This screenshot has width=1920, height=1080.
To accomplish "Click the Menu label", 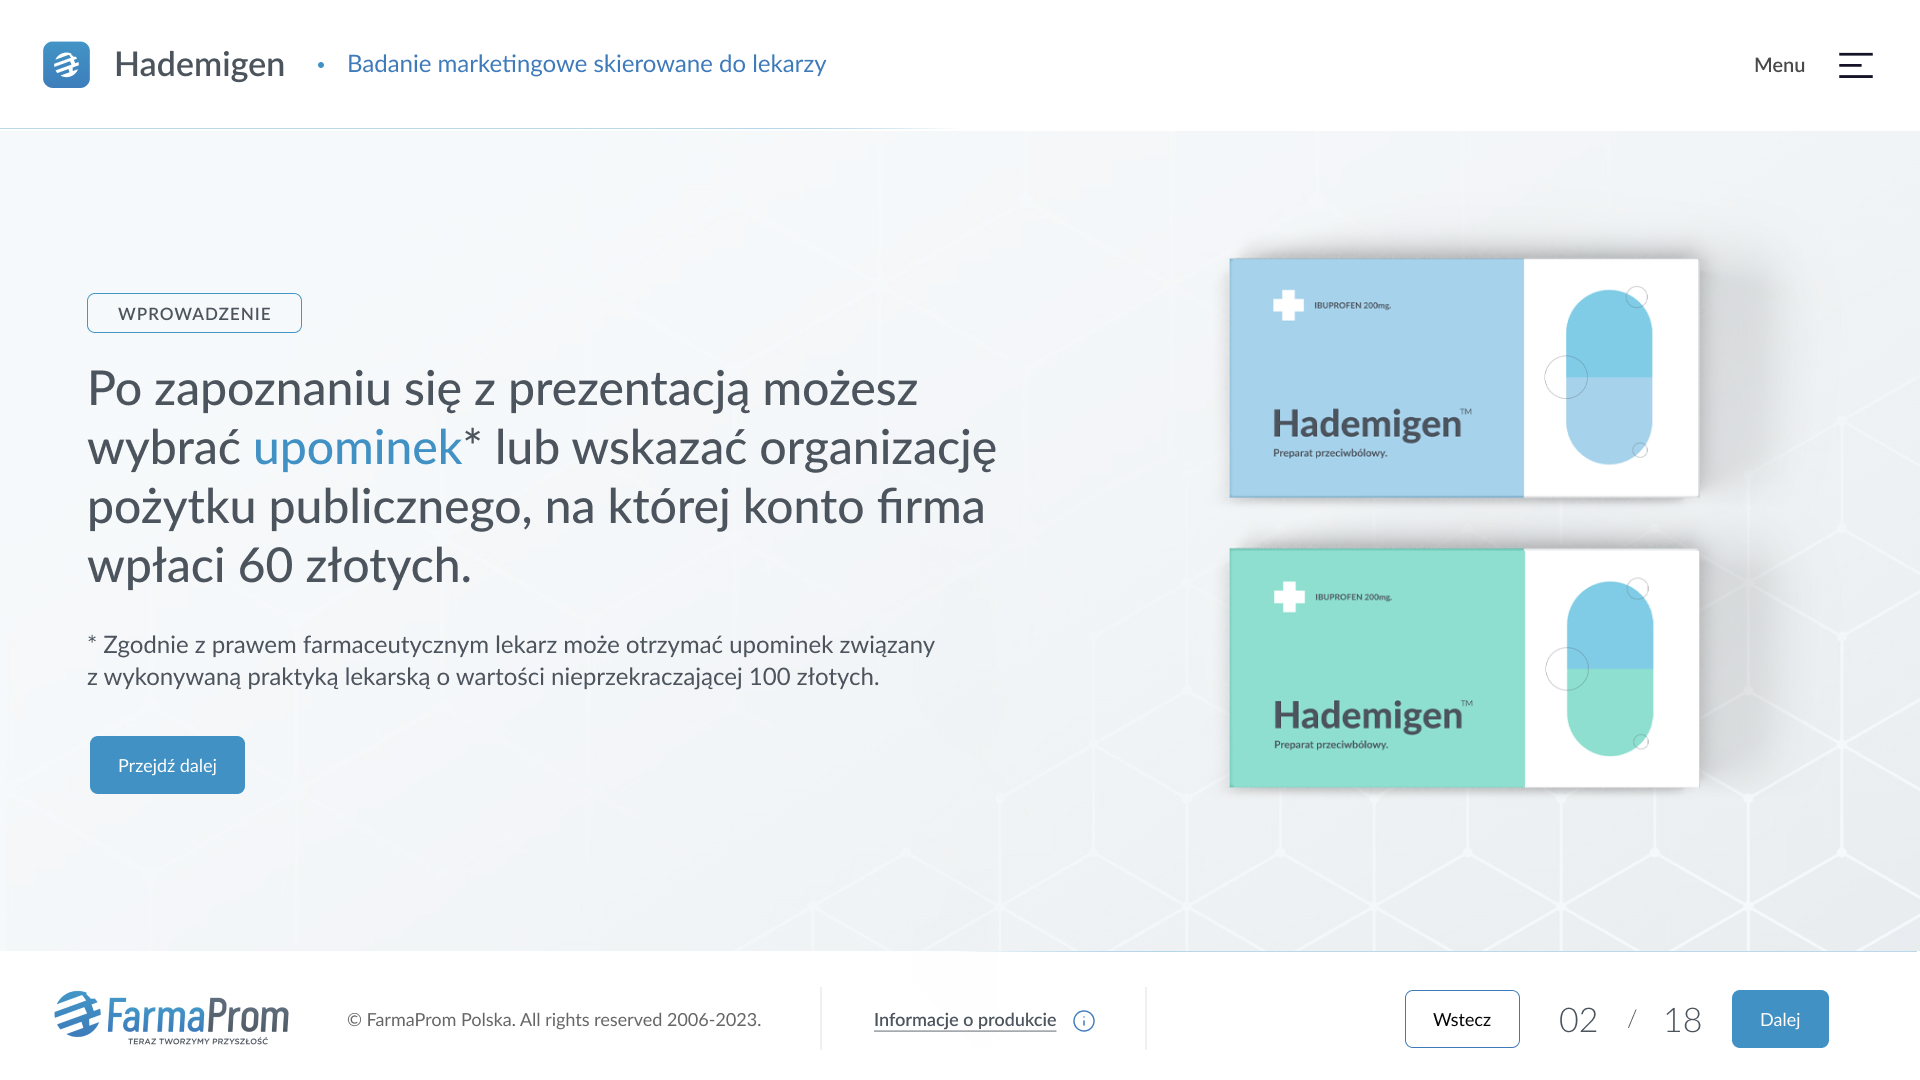I will tap(1779, 65).
